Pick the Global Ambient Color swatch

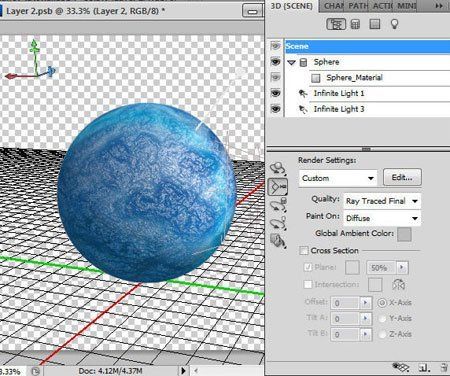point(404,234)
